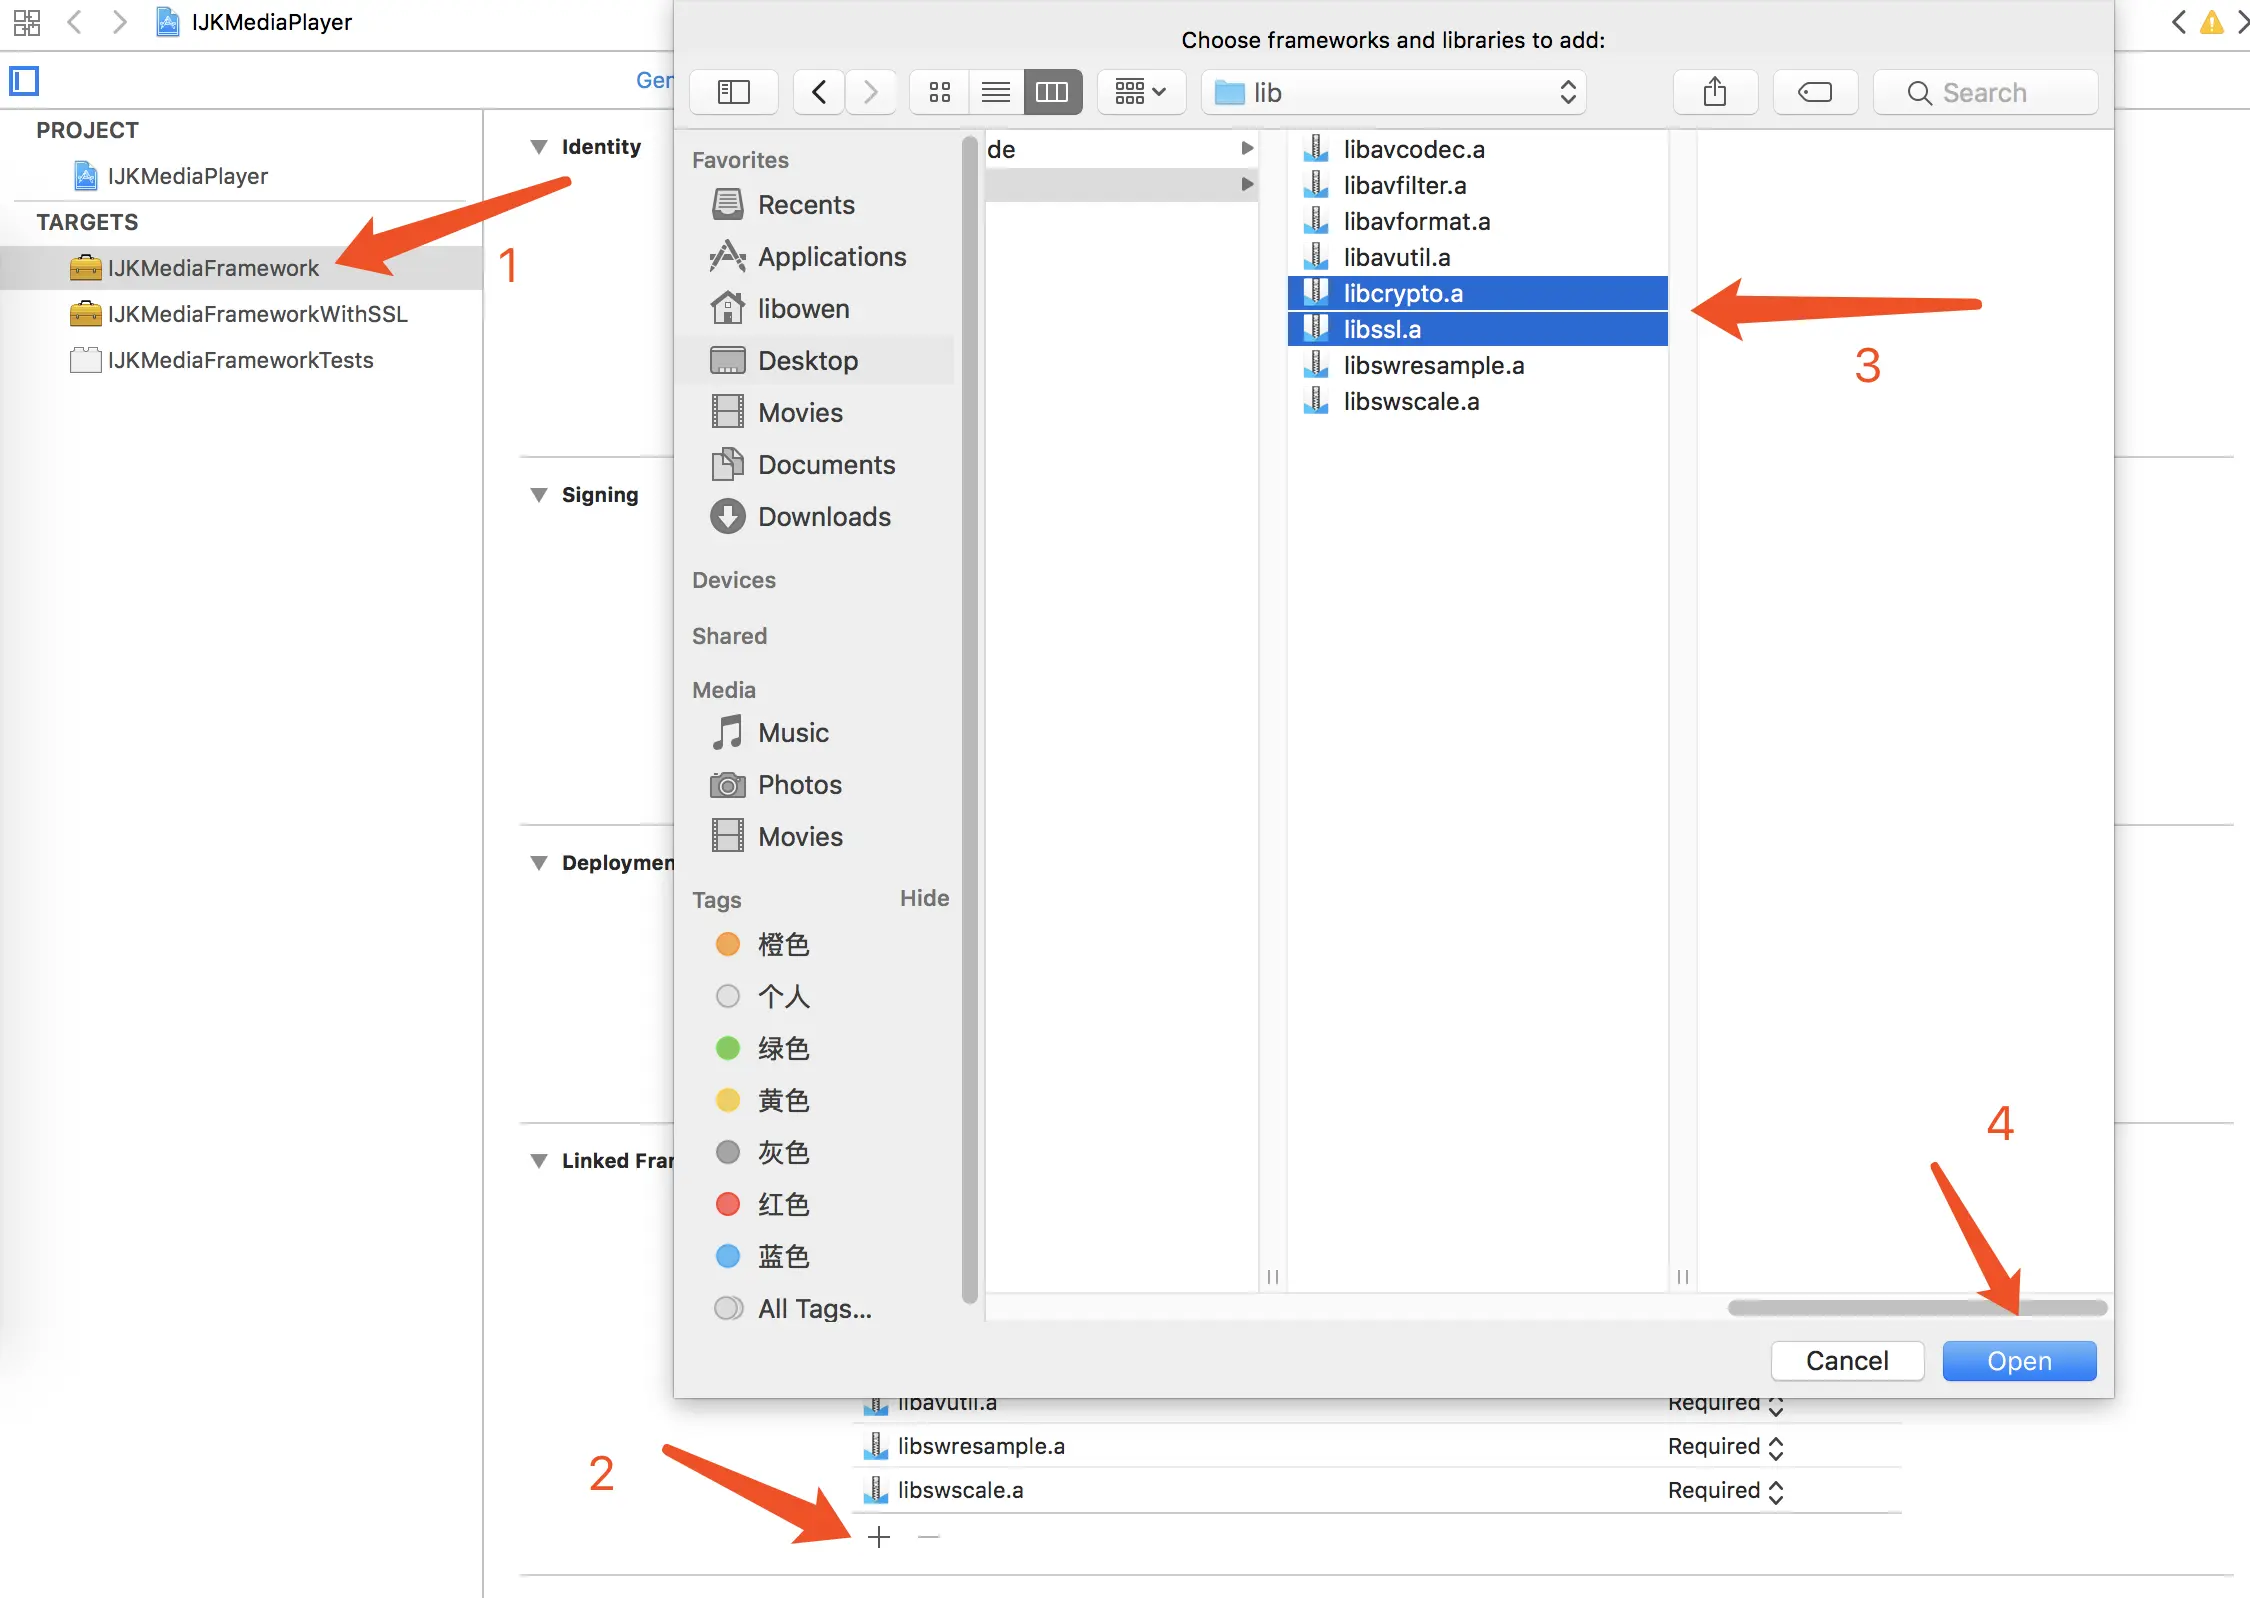This screenshot has height=1598, width=2250.
Task: Click the plus icon to add library
Action: click(x=879, y=1536)
